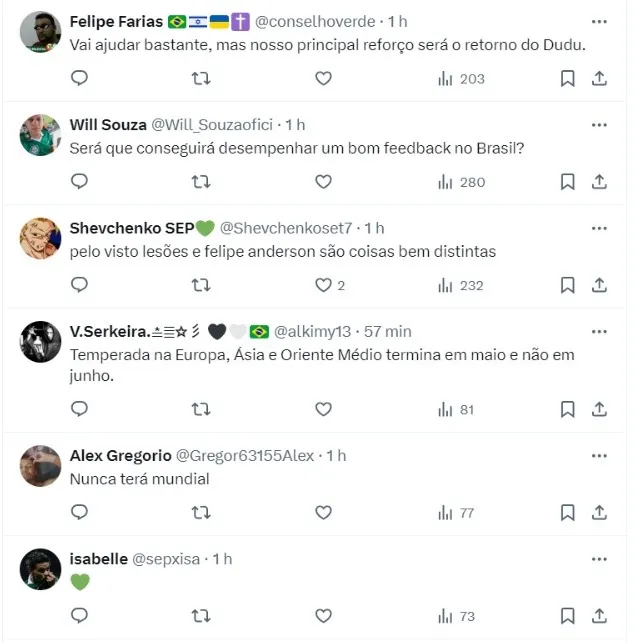Share V.Serkeira's tweet
The image size is (639, 643).
tap(599, 409)
